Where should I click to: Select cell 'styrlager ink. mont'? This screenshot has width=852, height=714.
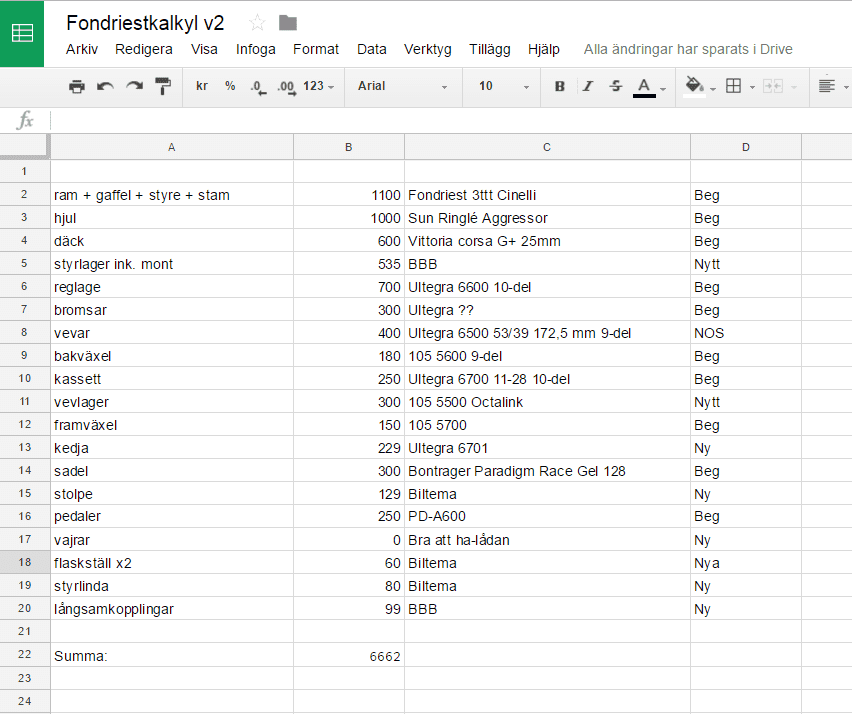coord(172,264)
